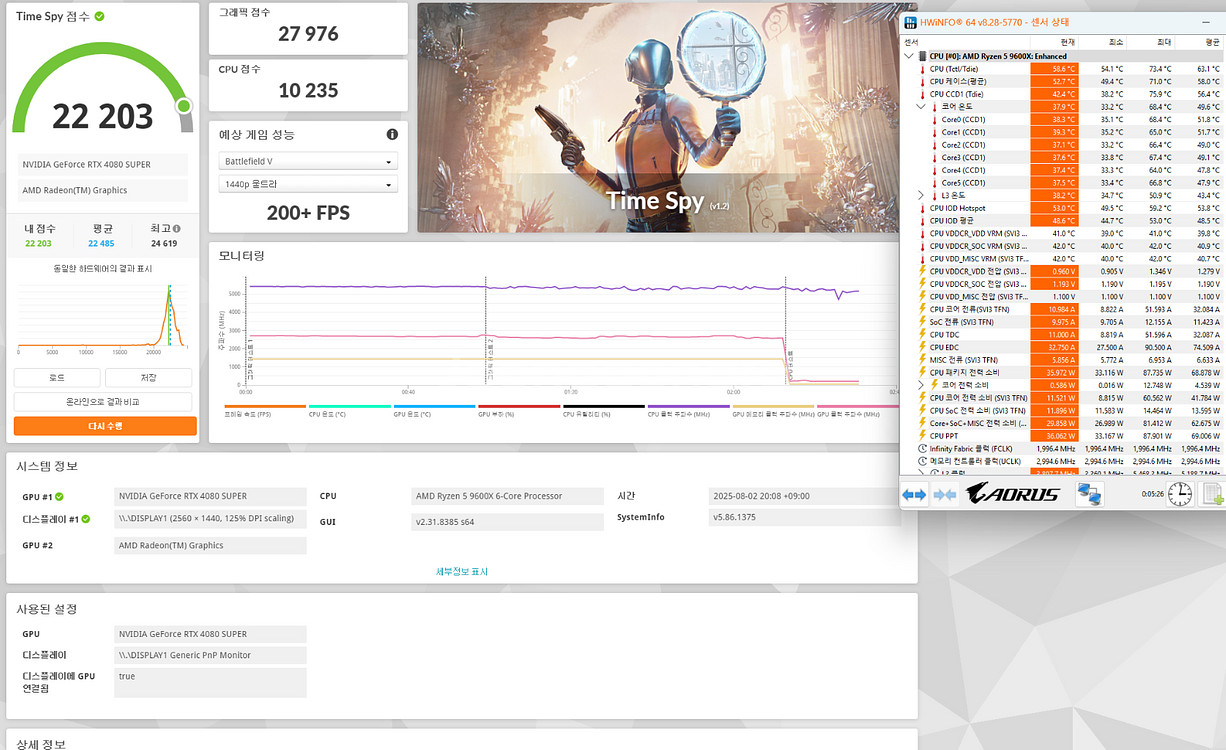Click the clock reset-timer icon in HWiNFO

(x=1180, y=494)
